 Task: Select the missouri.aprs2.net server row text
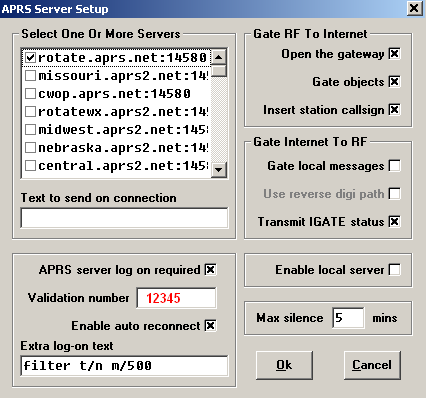click(x=123, y=76)
